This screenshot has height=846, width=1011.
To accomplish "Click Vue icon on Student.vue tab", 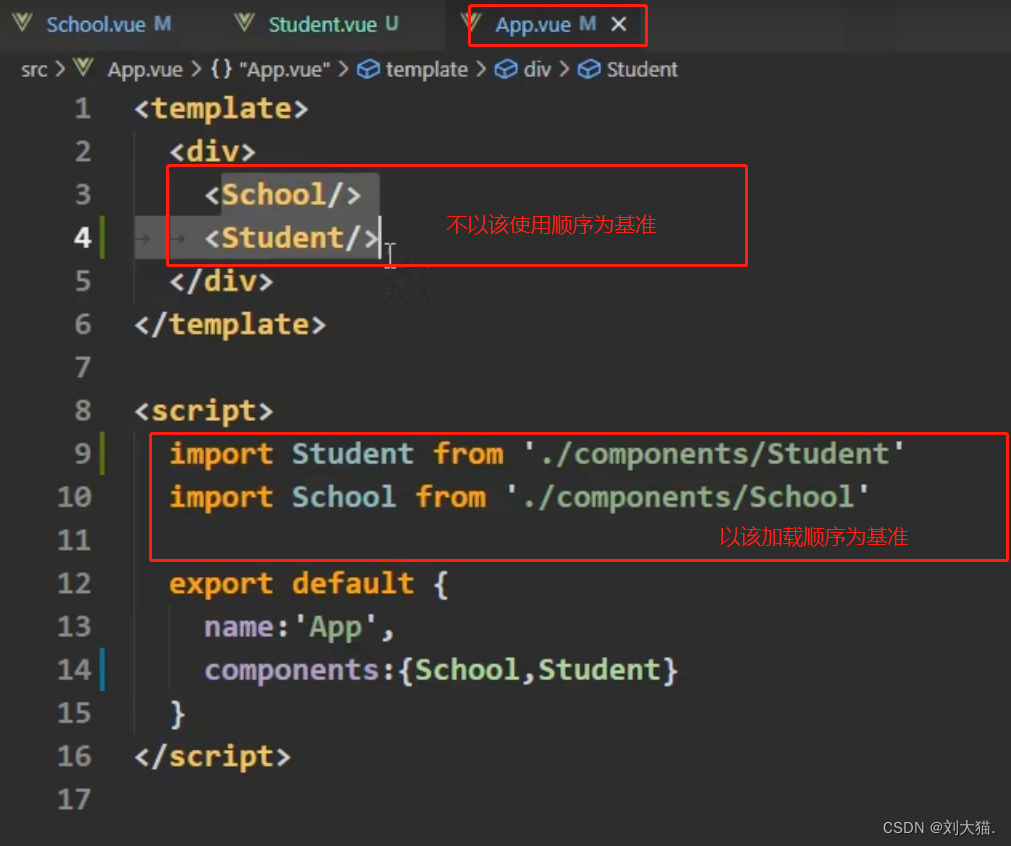I will (244, 24).
